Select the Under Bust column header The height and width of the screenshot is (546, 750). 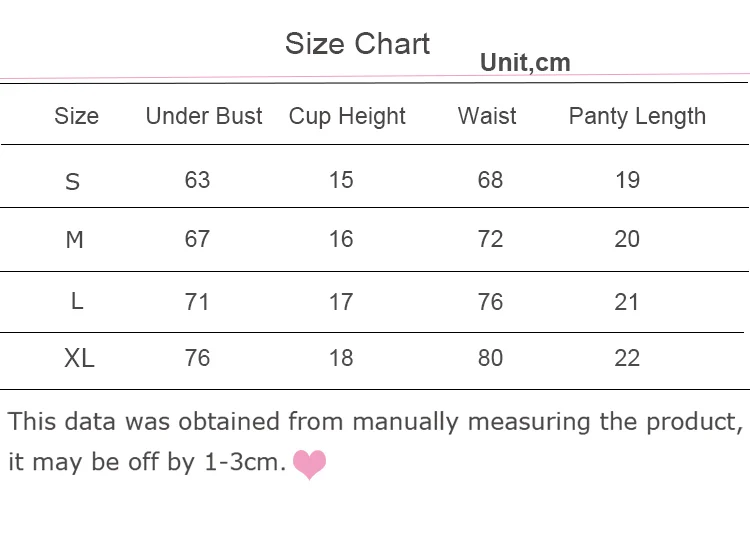click(x=204, y=116)
